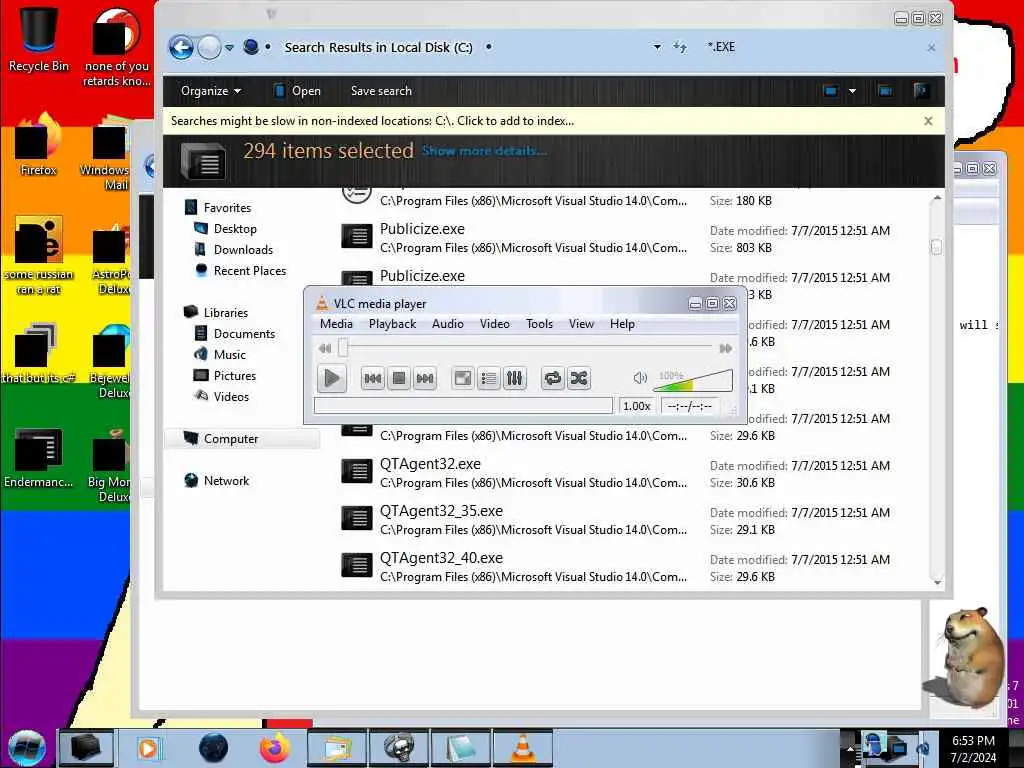Screen dimensions: 1024x768
Task: Click VLC cone icon in taskbar
Action: [522, 748]
